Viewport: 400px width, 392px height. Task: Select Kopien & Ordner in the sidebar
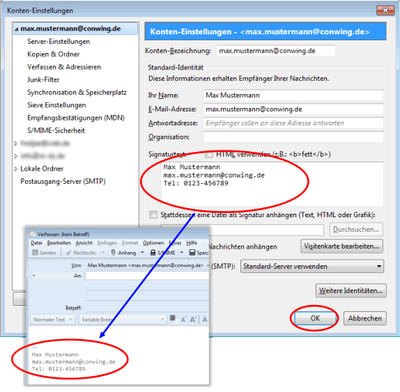pos(54,54)
